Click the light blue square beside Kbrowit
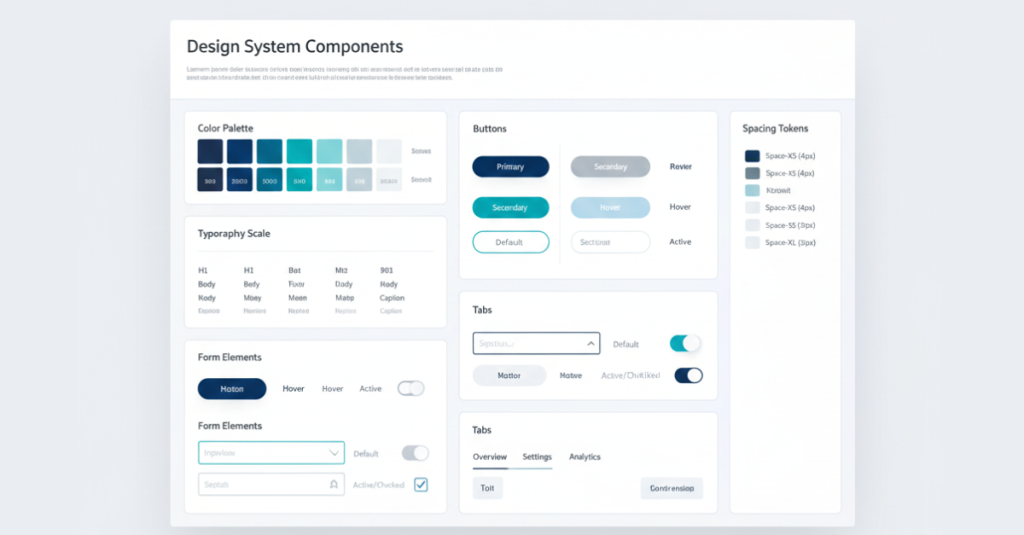1024x535 pixels. pyautogui.click(x=752, y=190)
